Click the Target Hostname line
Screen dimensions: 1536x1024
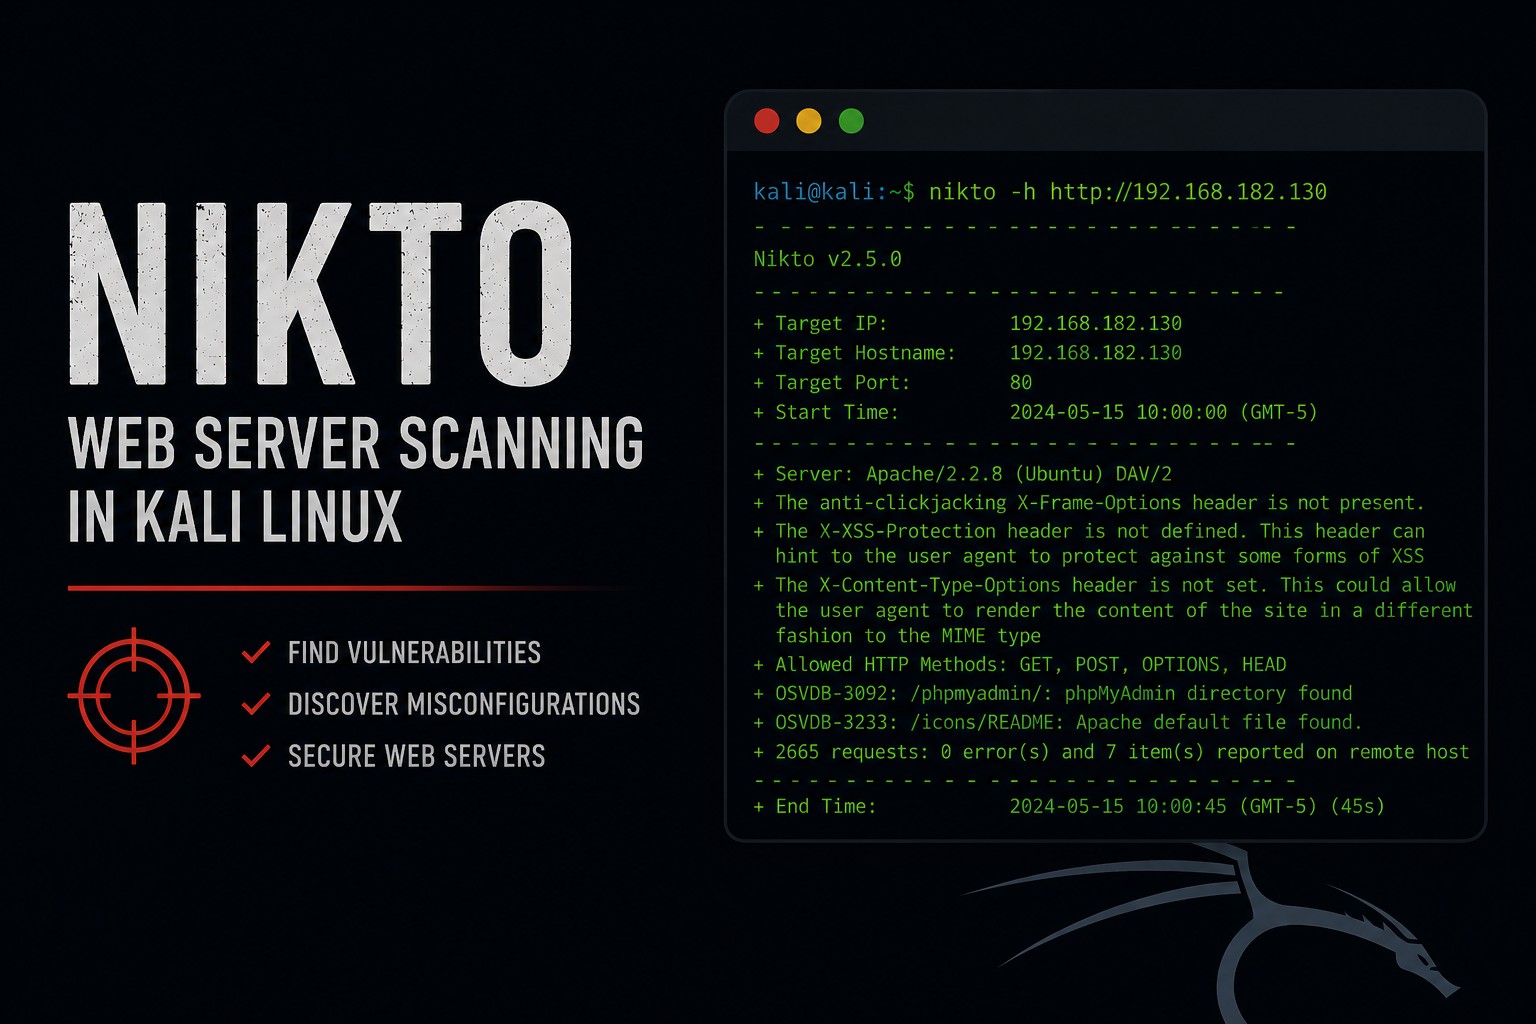point(968,353)
